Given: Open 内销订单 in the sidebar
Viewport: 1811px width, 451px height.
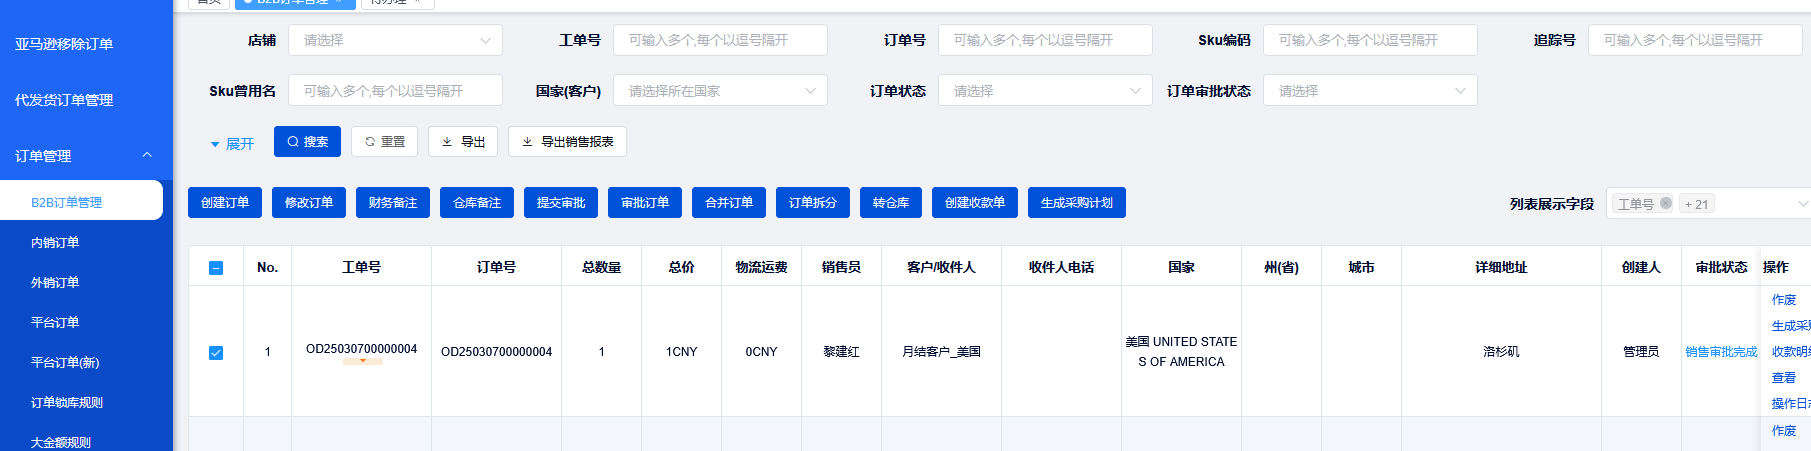Looking at the screenshot, I should pos(55,243).
